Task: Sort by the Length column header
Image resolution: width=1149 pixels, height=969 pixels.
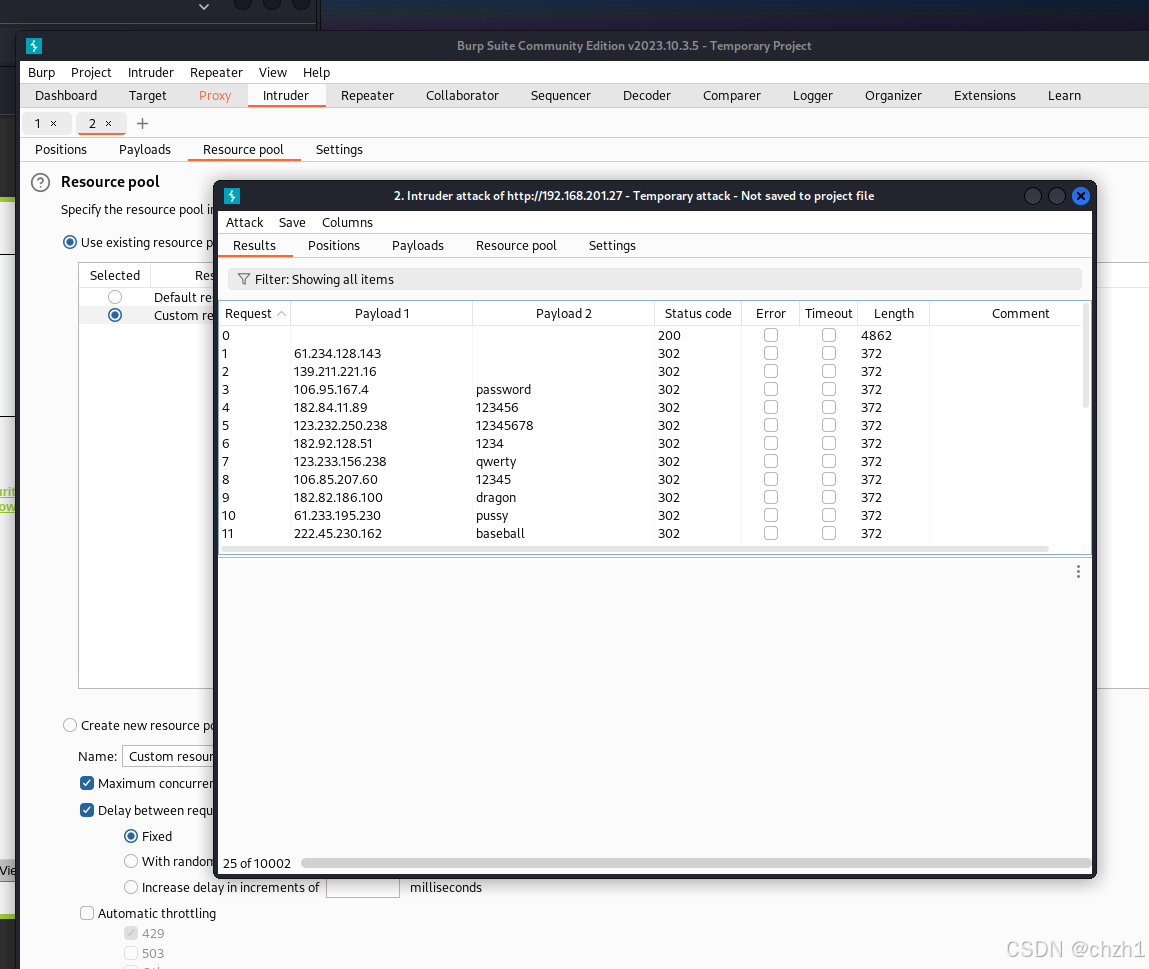Action: (893, 314)
